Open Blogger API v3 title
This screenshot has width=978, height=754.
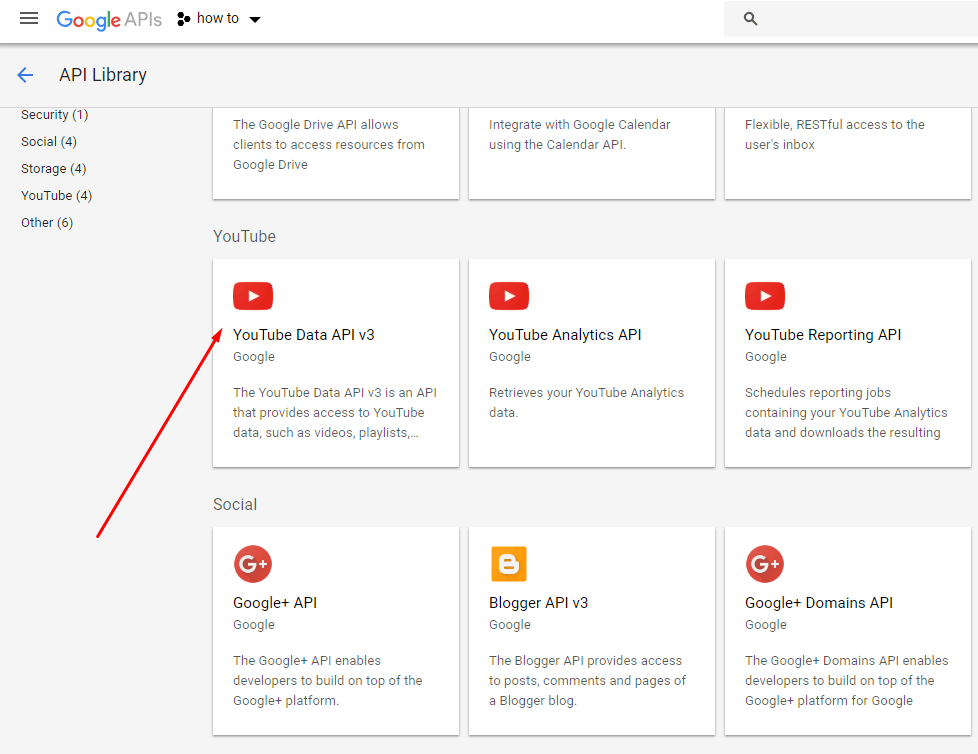[x=538, y=603]
